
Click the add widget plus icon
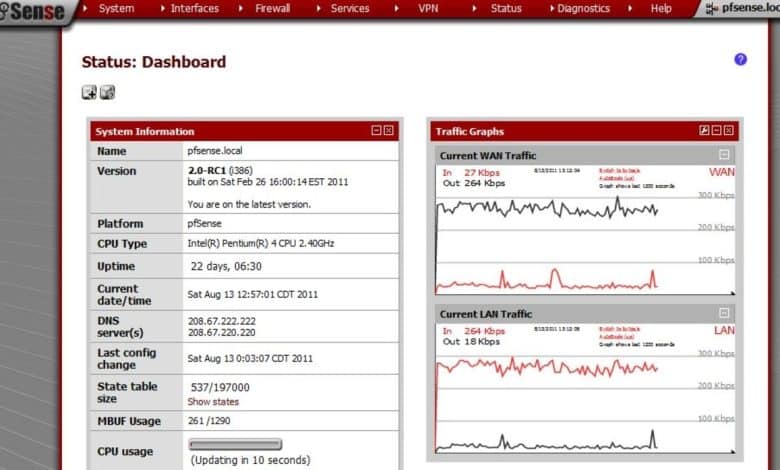[89, 92]
